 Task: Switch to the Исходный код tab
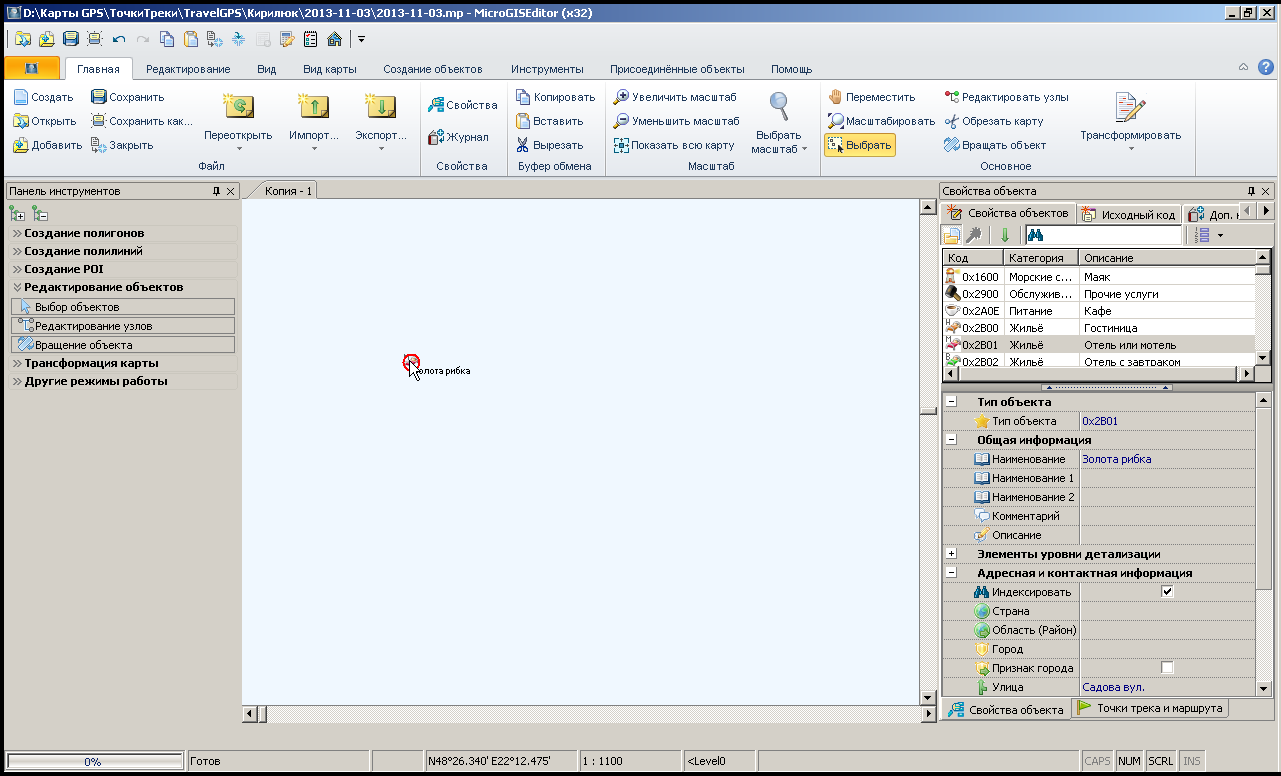[x=1128, y=214]
